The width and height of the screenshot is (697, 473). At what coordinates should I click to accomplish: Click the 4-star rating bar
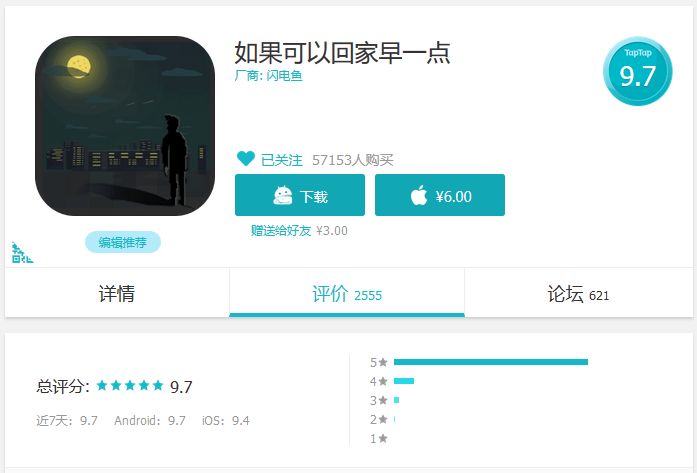tap(404, 381)
